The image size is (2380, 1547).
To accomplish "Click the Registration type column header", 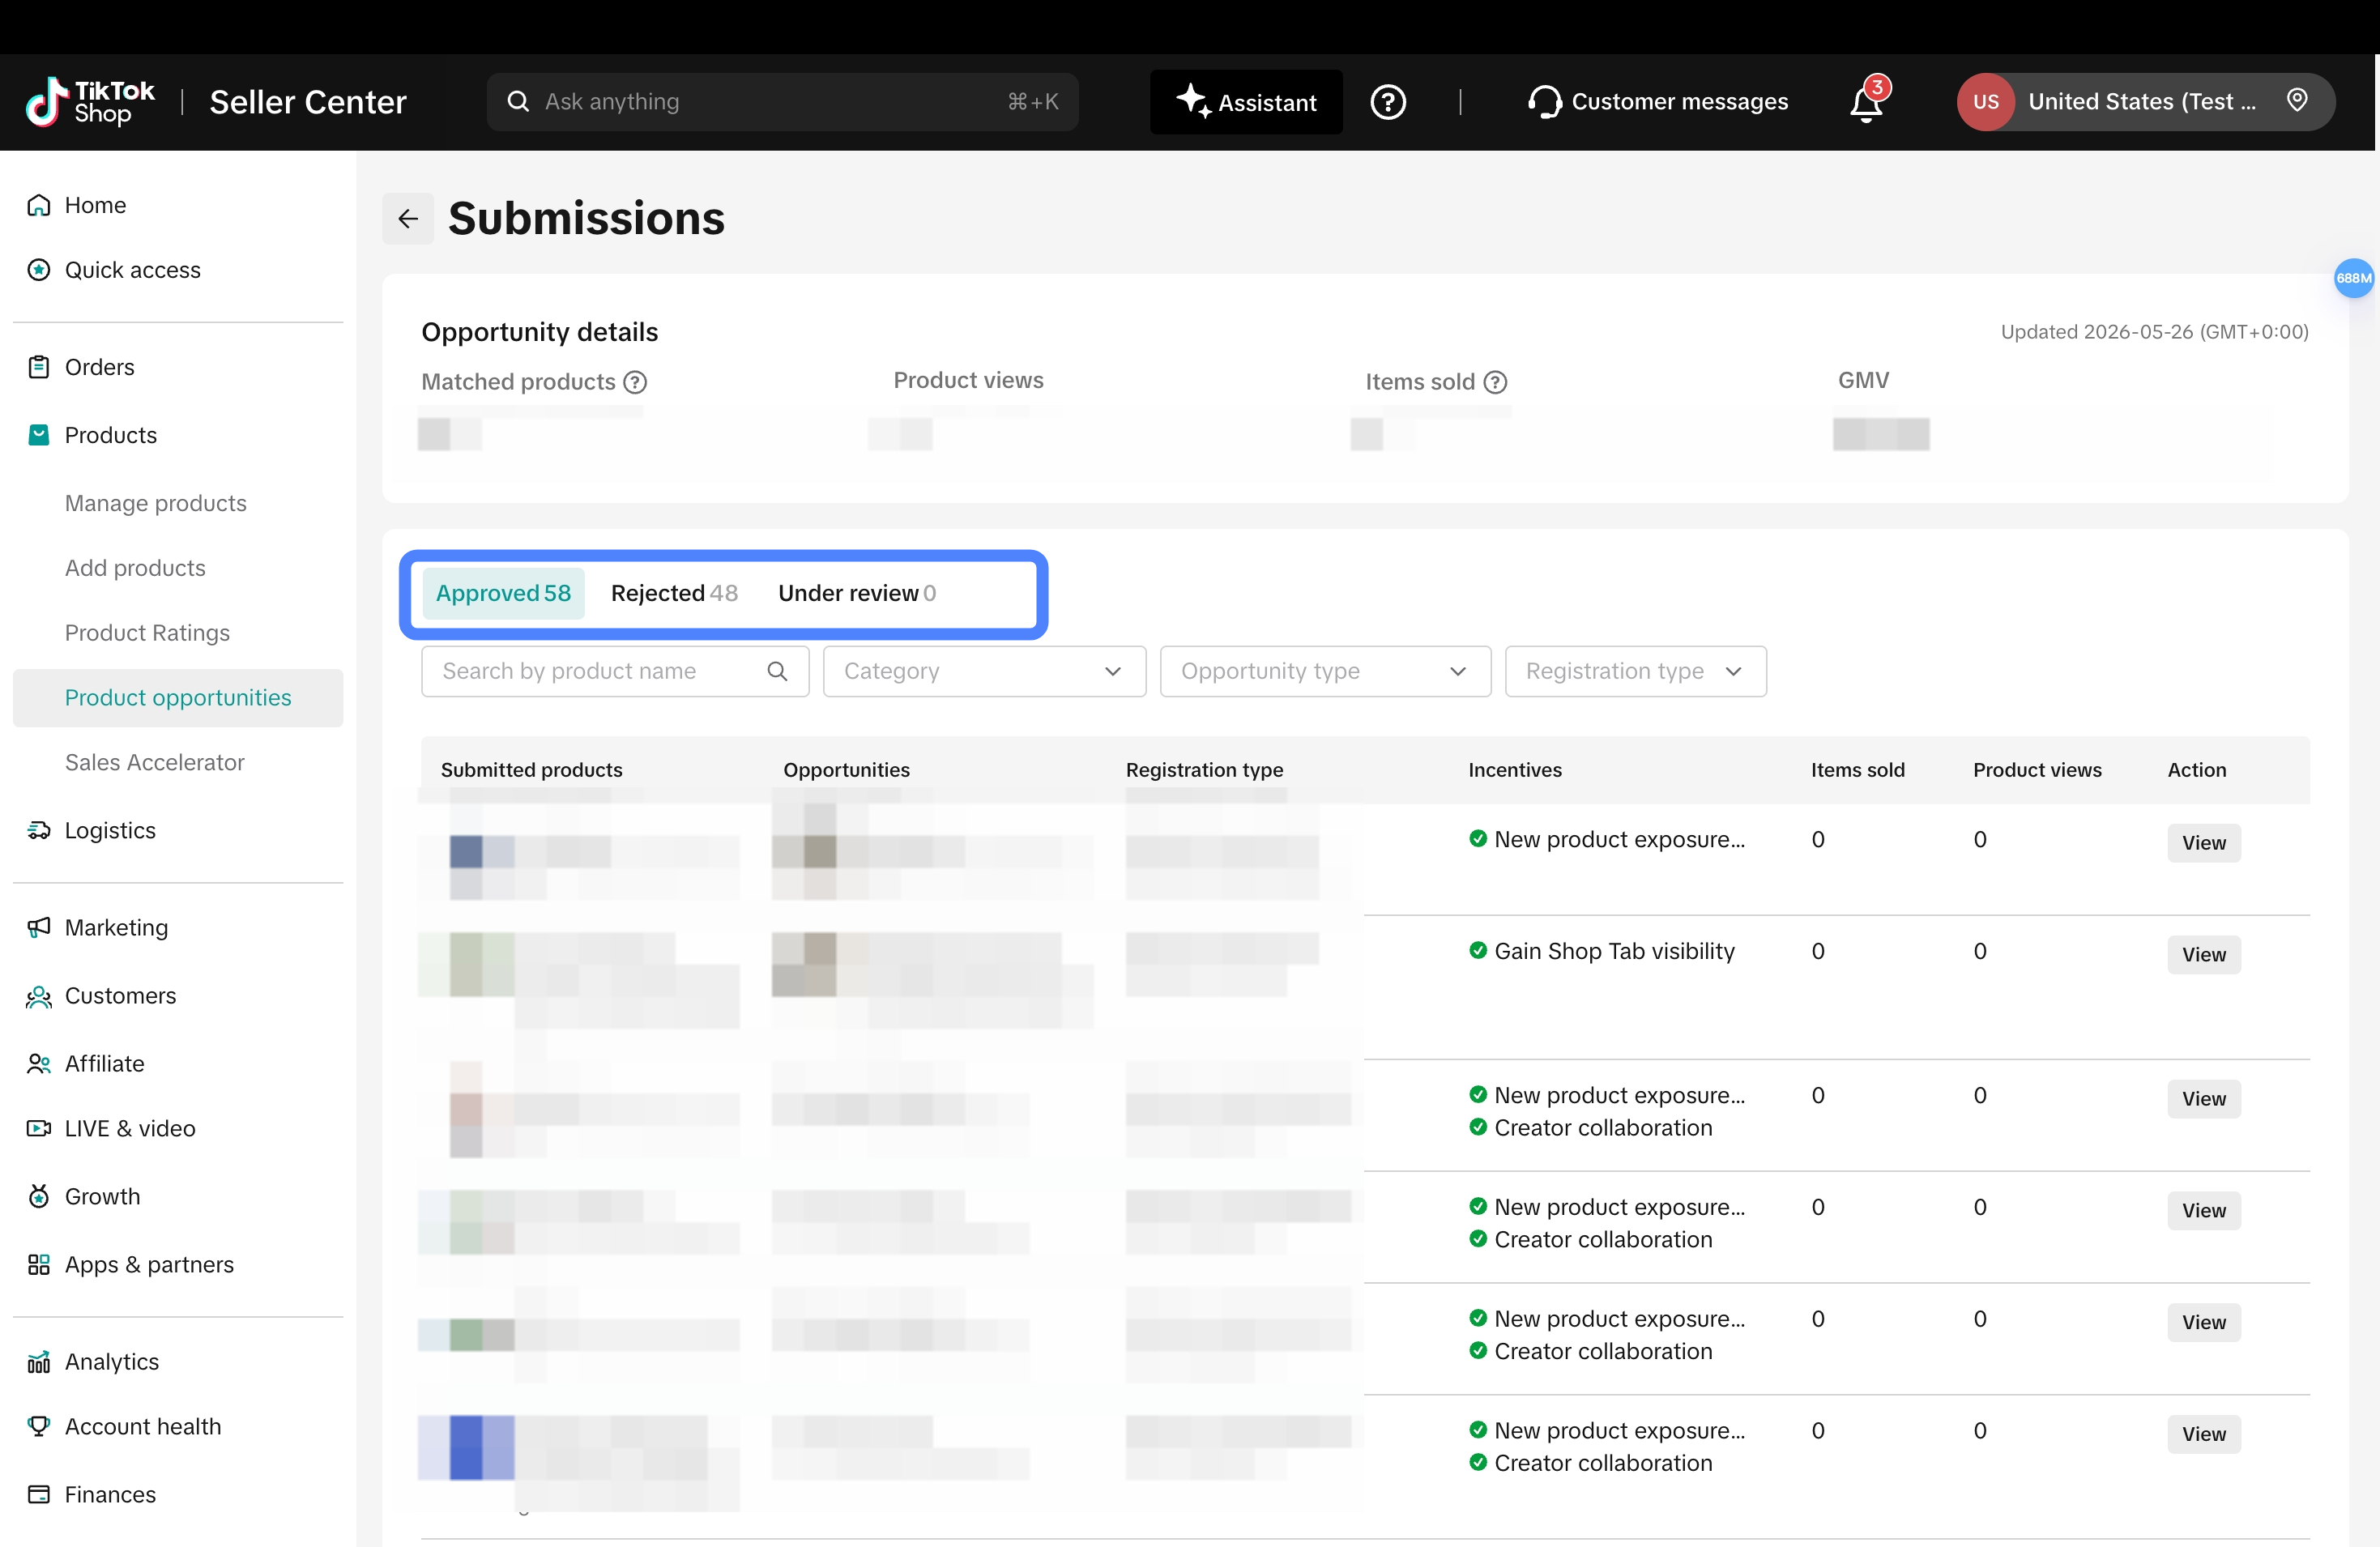I will click(1204, 770).
